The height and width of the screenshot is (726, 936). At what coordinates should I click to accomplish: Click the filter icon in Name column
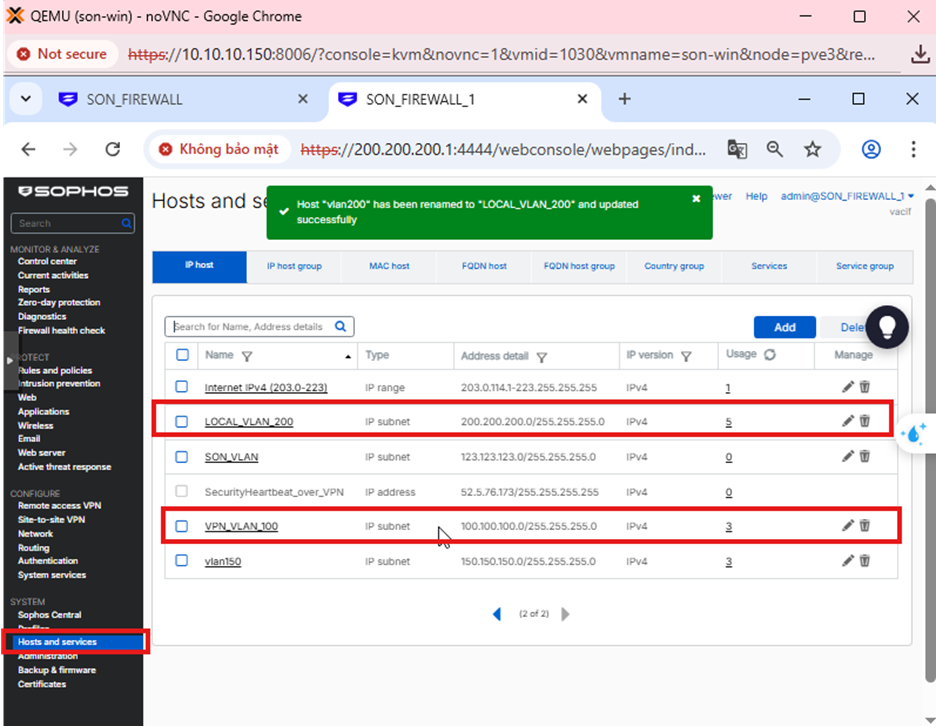coord(247,356)
